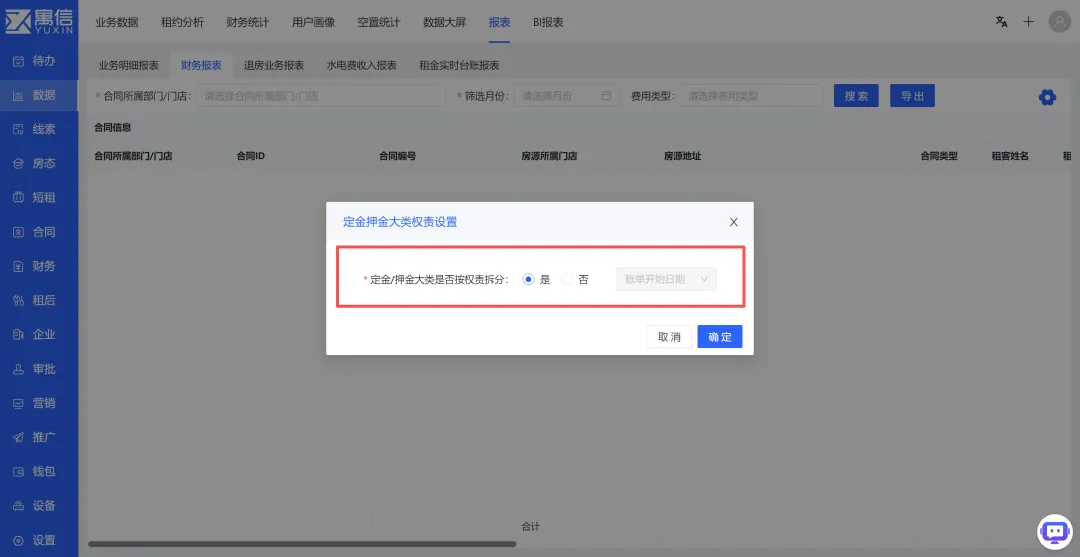Open the 业务数据 top menu
1080x557 pixels.
pos(117,22)
